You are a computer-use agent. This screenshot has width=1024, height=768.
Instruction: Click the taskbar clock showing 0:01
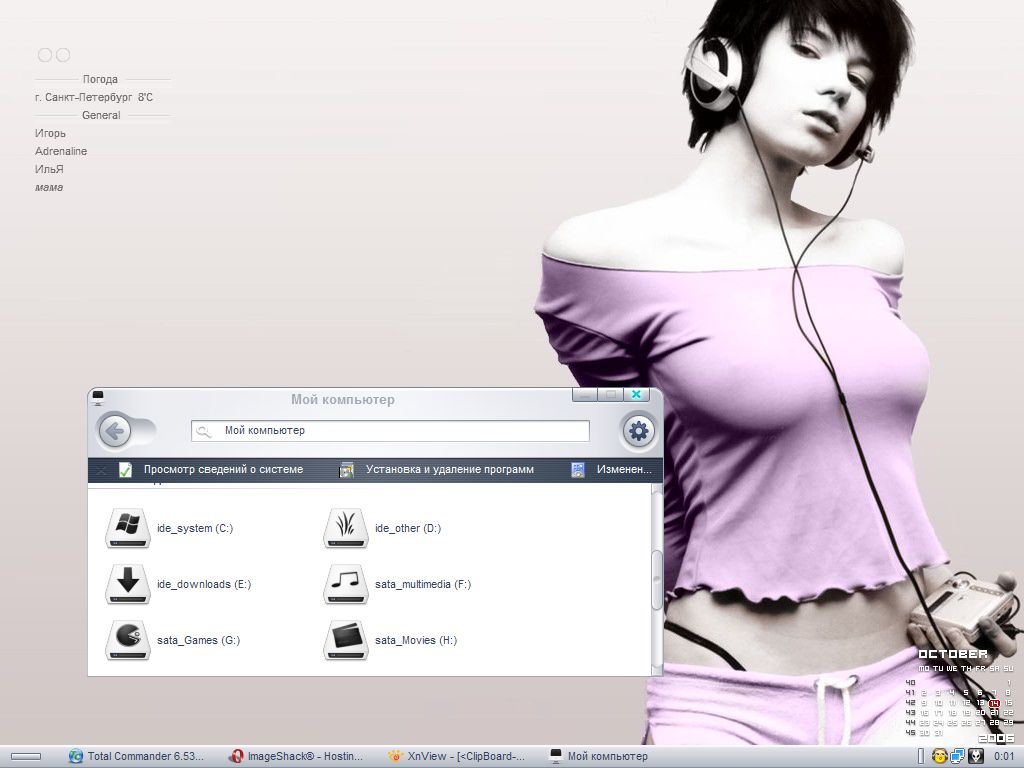[1004, 756]
